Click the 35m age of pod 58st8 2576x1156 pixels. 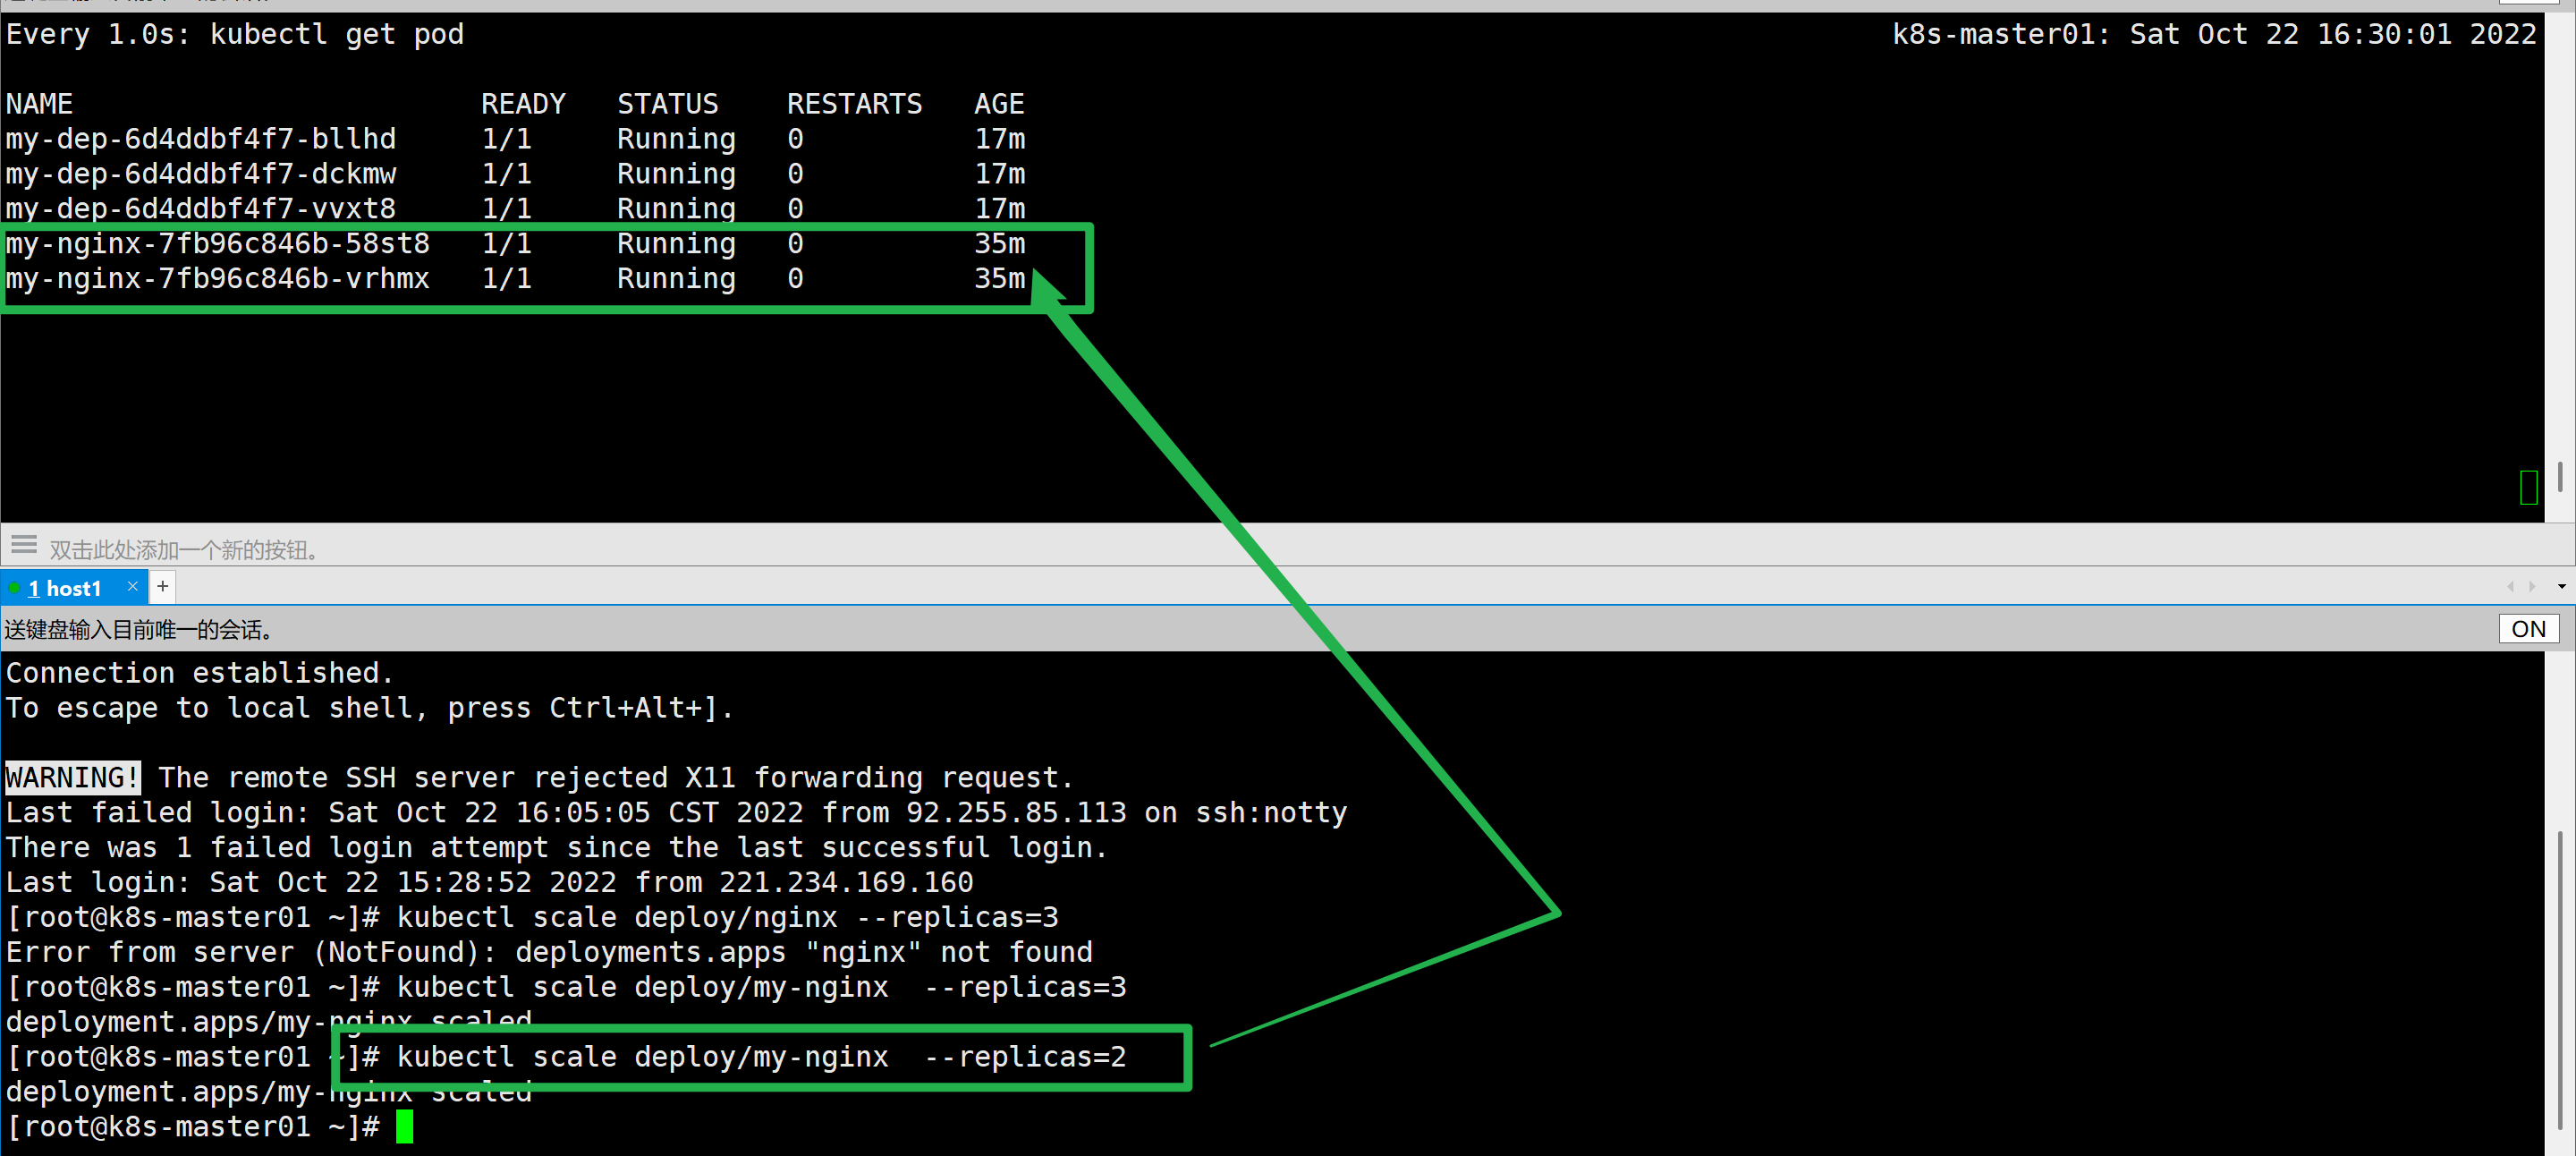(999, 244)
